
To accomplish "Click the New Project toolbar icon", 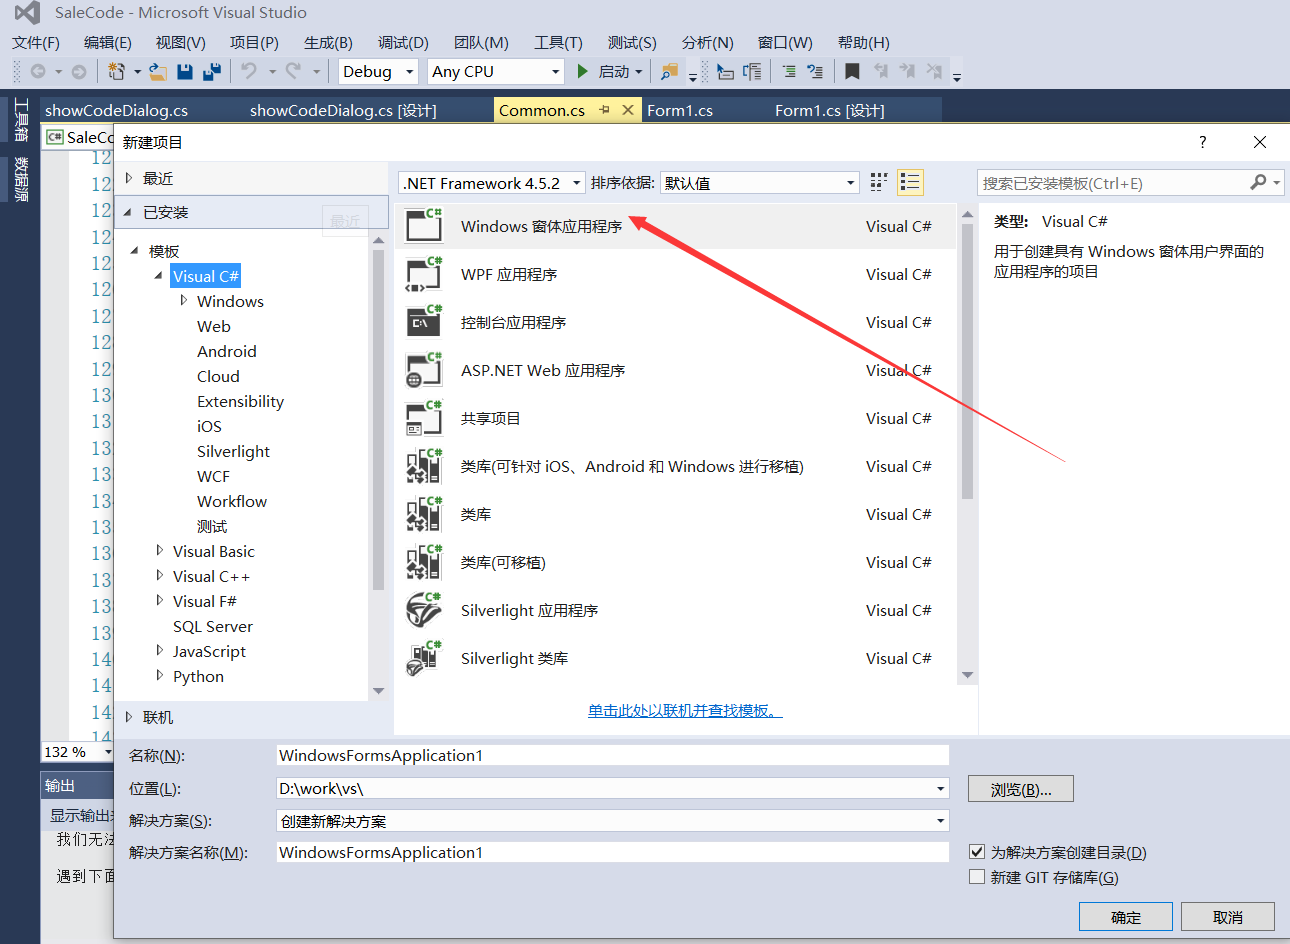I will tap(117, 71).
